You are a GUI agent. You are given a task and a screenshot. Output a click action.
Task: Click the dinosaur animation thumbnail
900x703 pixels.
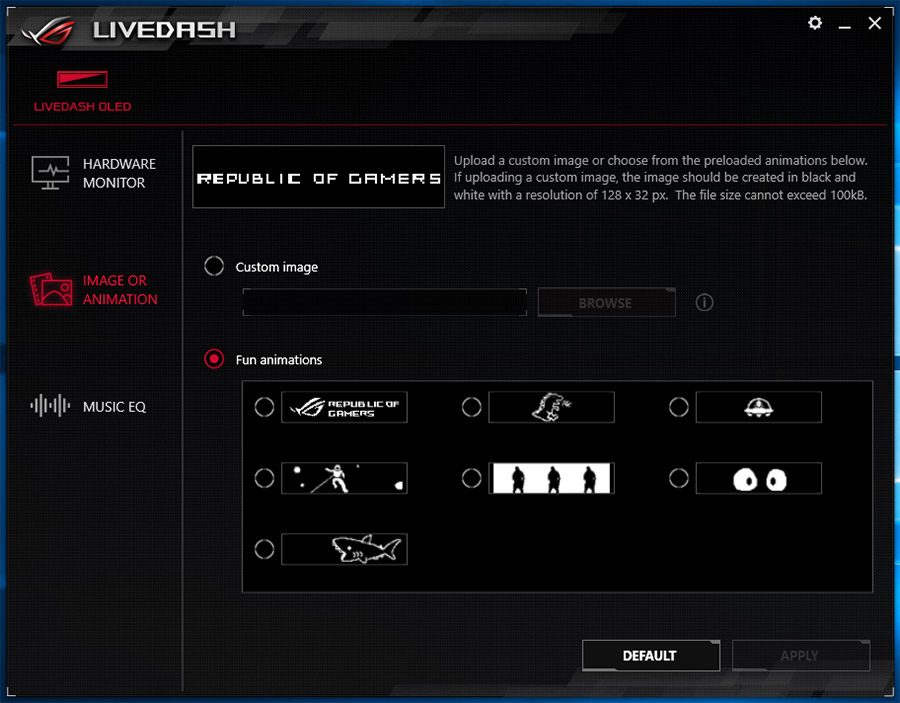552,407
